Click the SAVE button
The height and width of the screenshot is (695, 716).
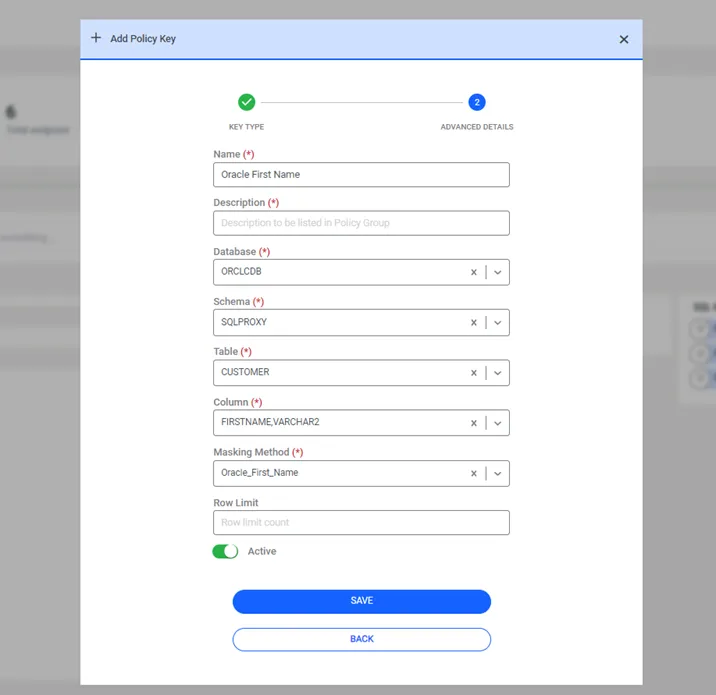362,601
